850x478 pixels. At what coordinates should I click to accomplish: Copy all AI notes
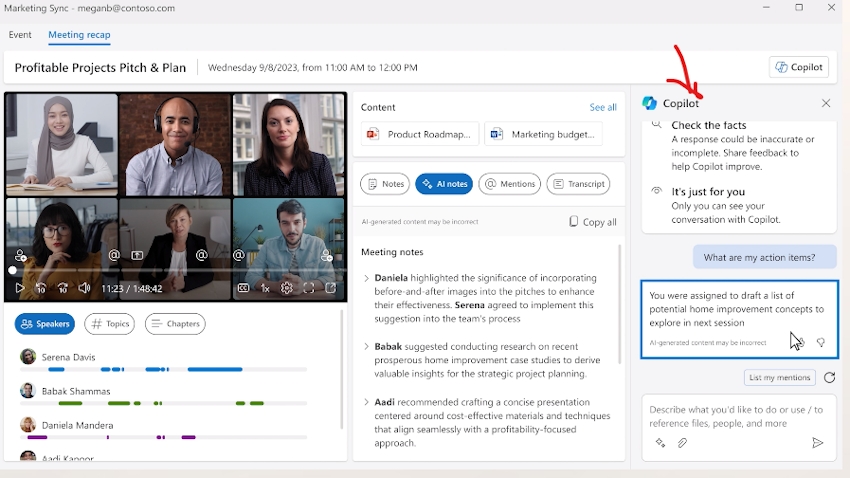pyautogui.click(x=593, y=222)
